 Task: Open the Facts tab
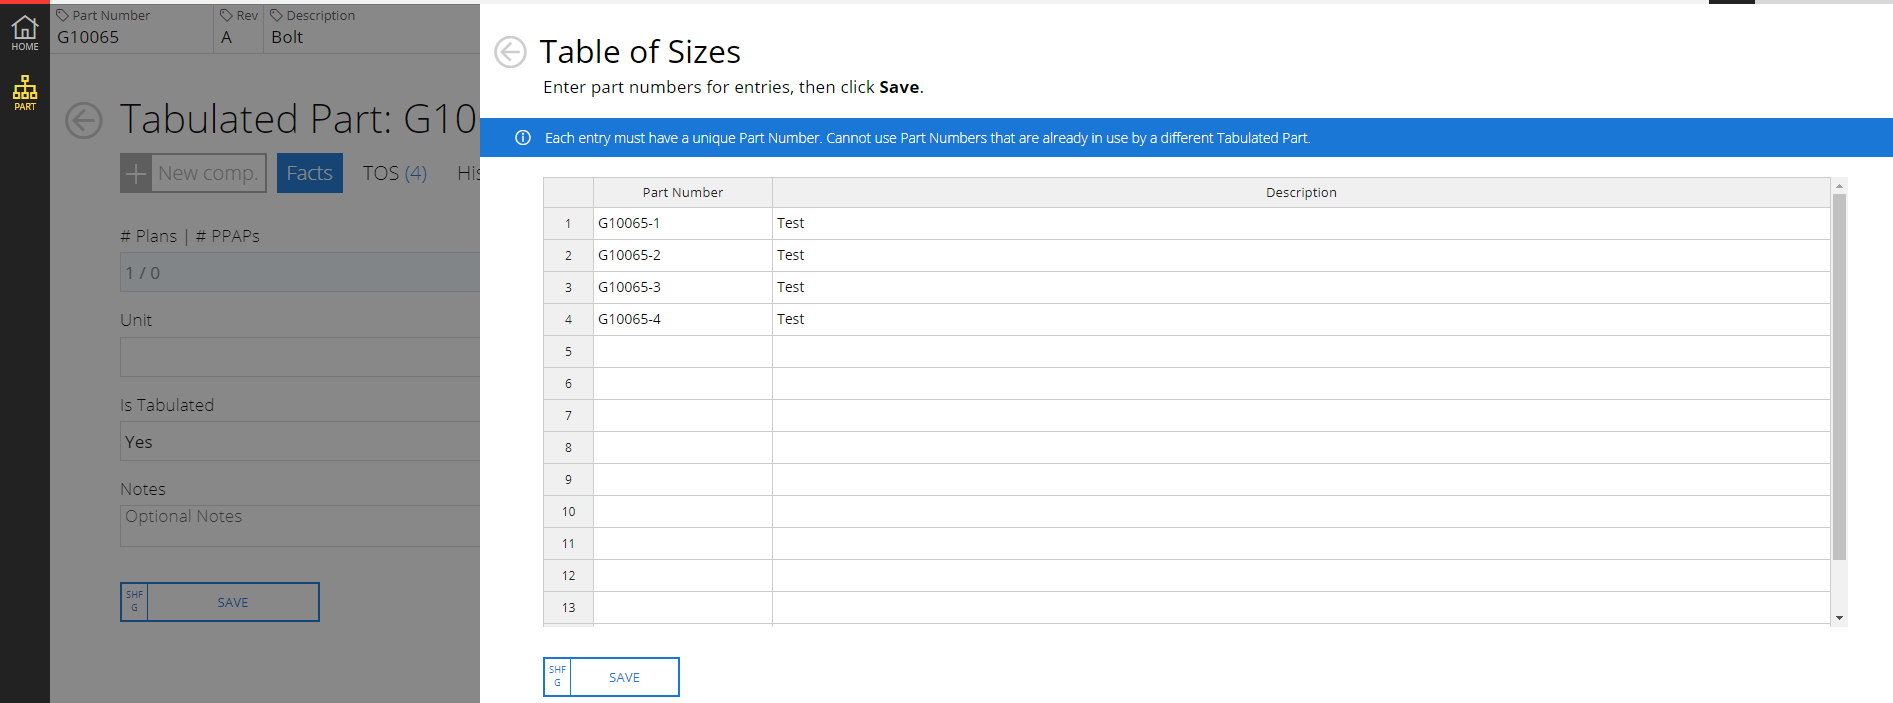[310, 173]
